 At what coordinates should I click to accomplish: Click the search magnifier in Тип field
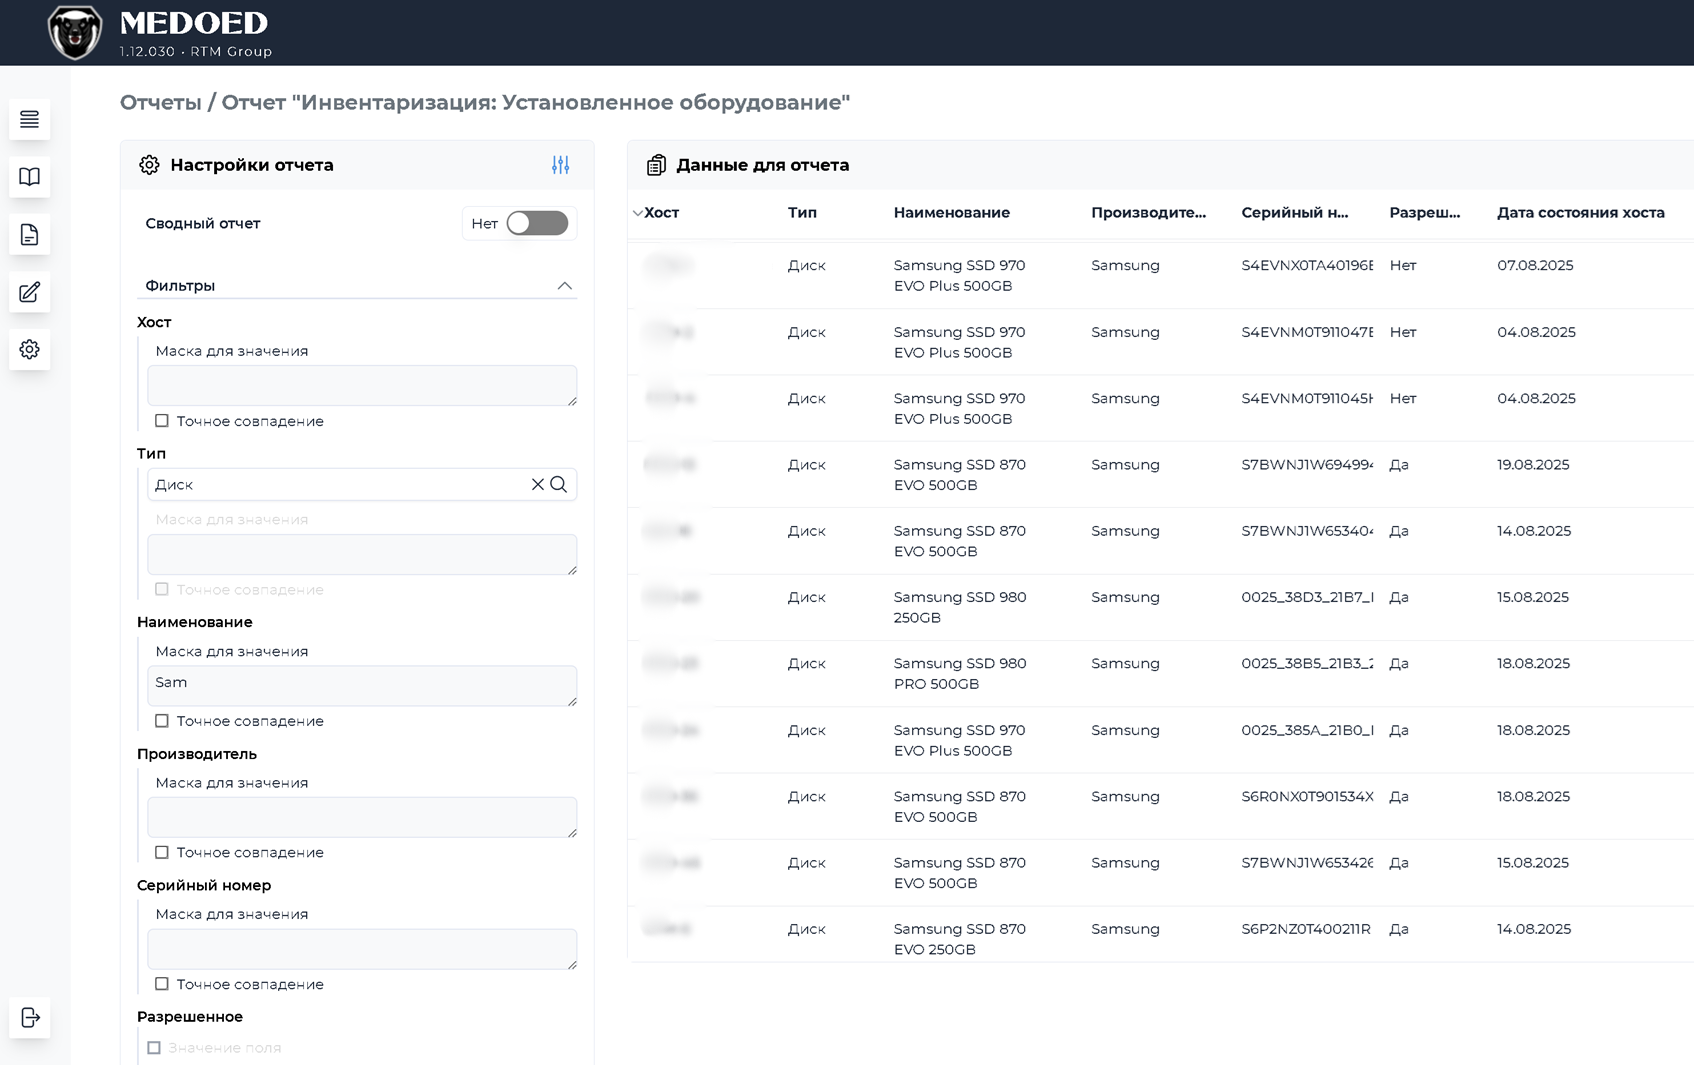click(x=559, y=484)
